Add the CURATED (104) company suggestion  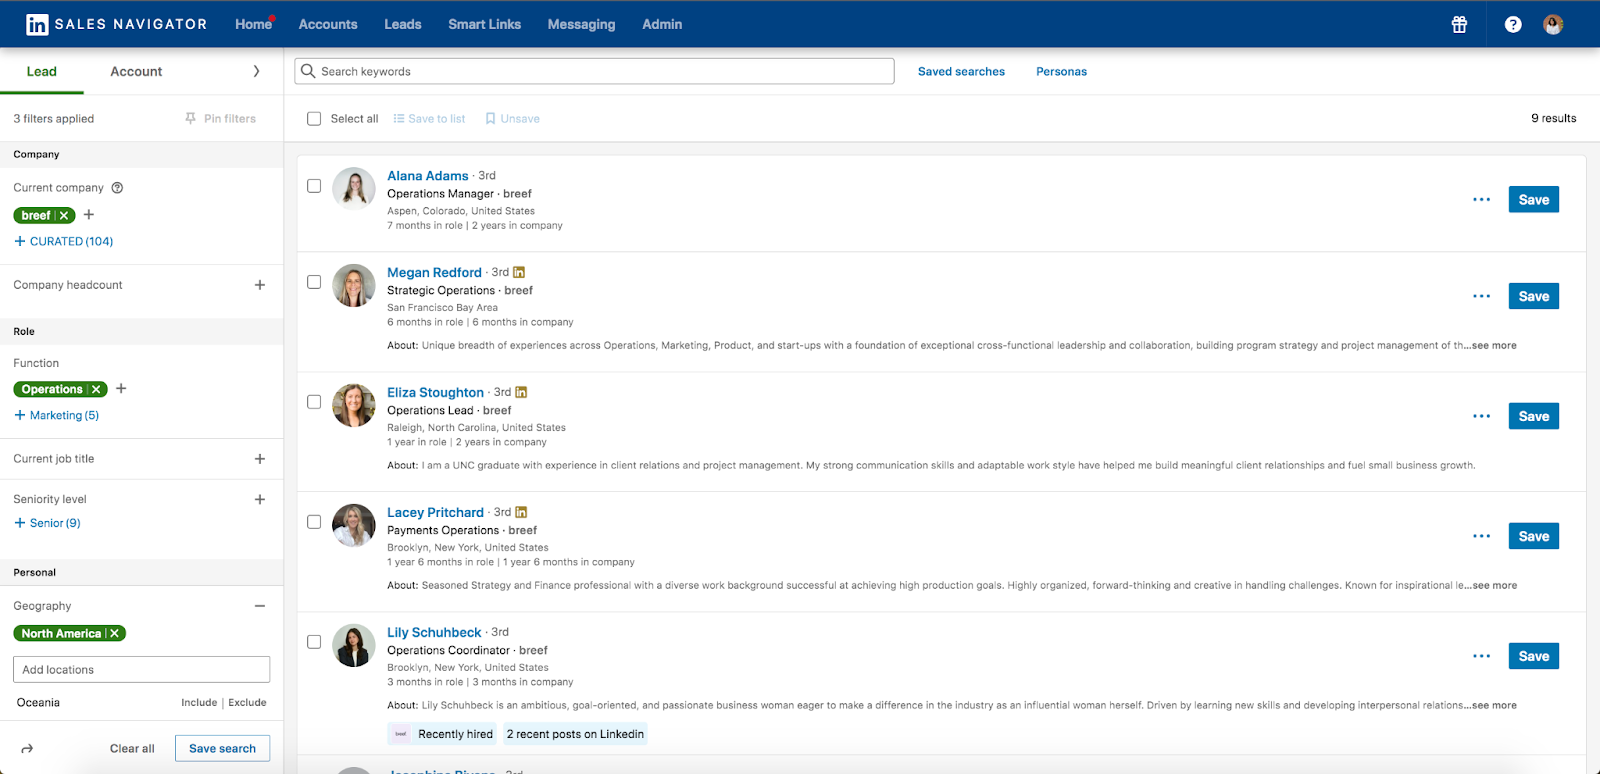pos(64,241)
